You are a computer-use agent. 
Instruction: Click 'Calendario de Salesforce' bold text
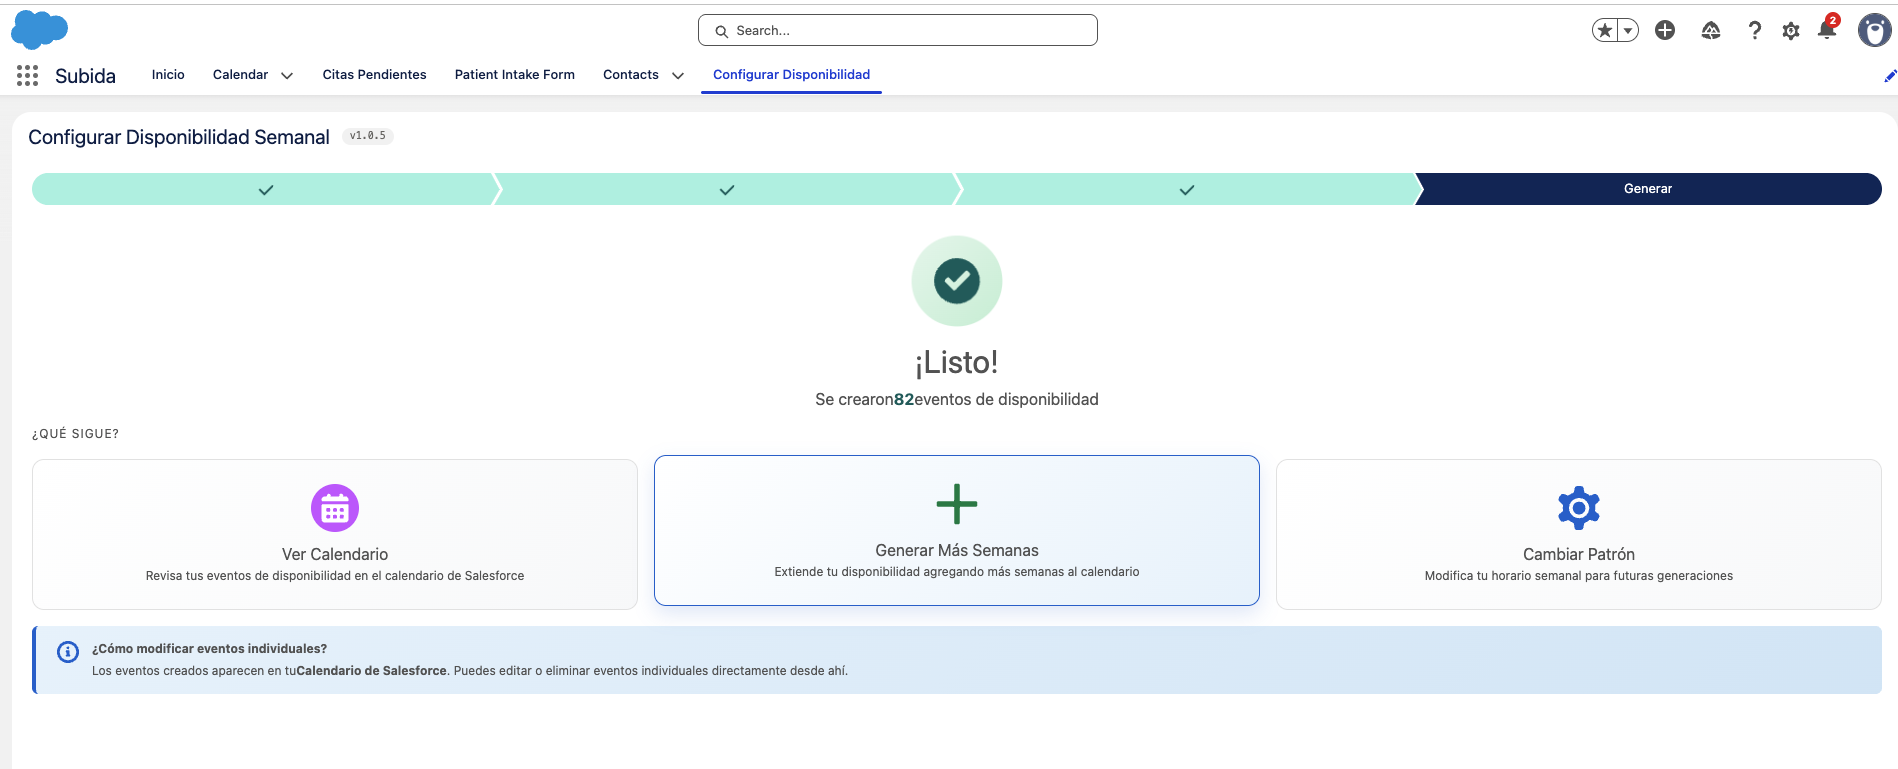(372, 671)
